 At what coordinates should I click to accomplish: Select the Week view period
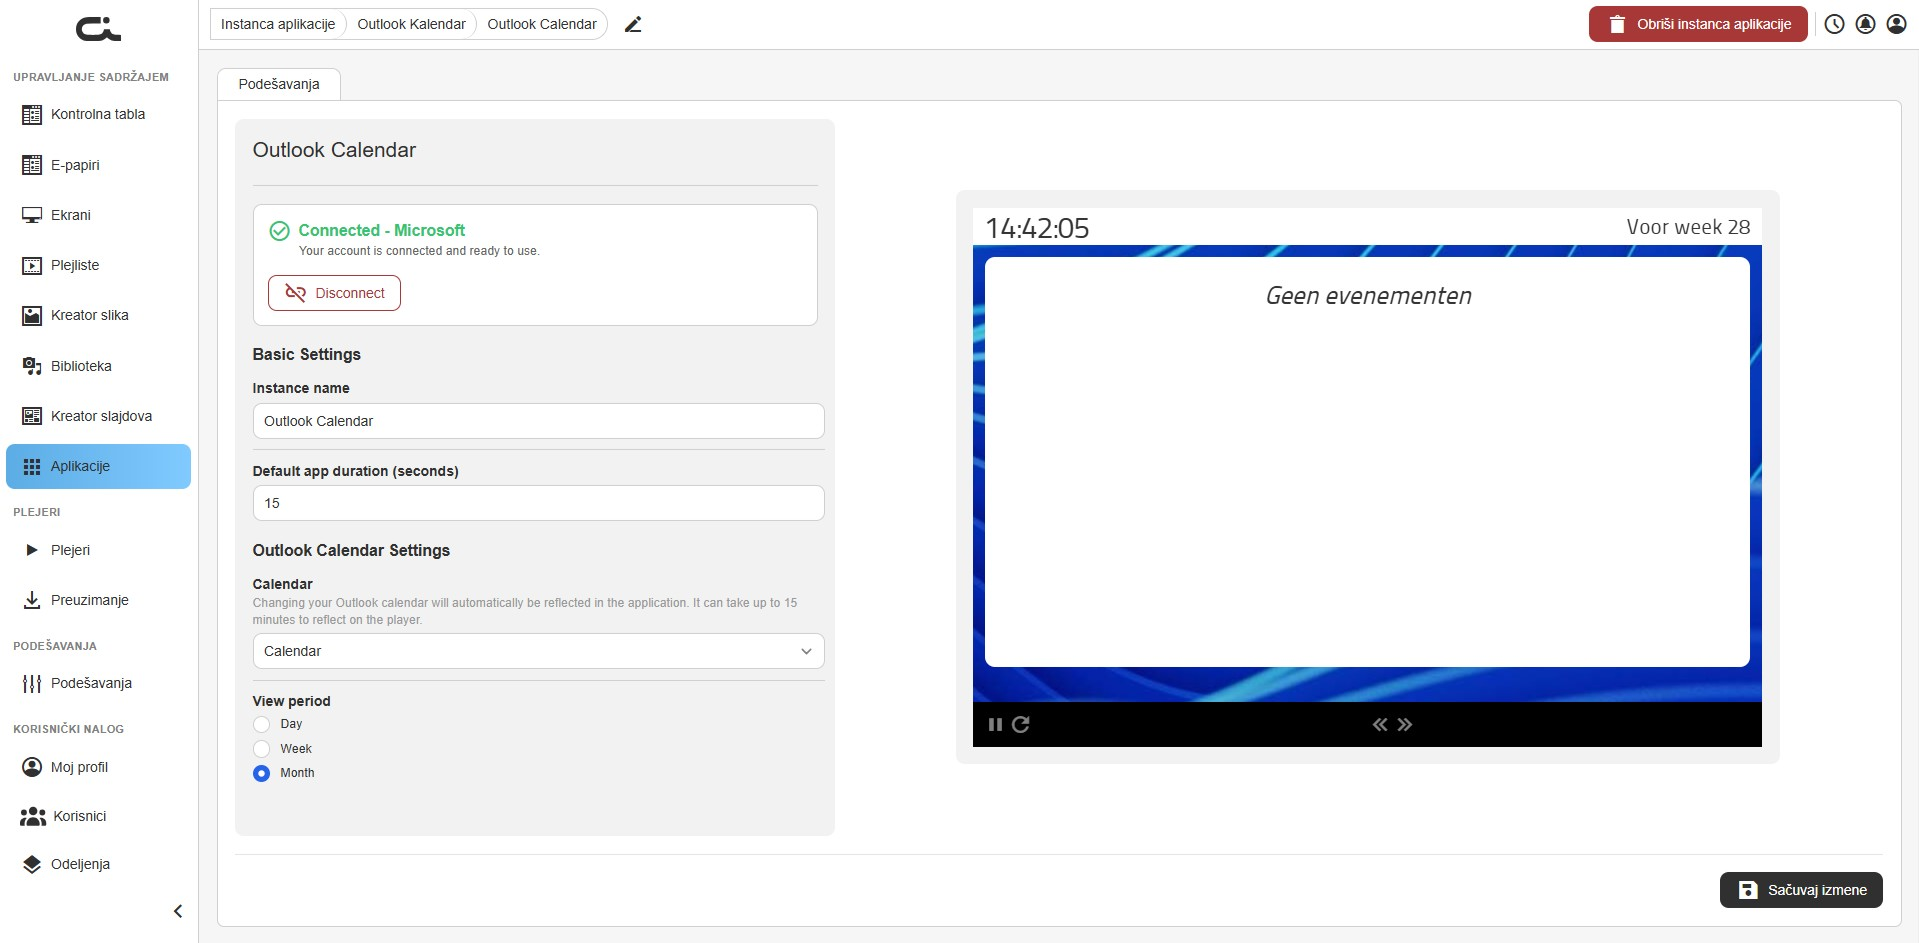pyautogui.click(x=262, y=749)
